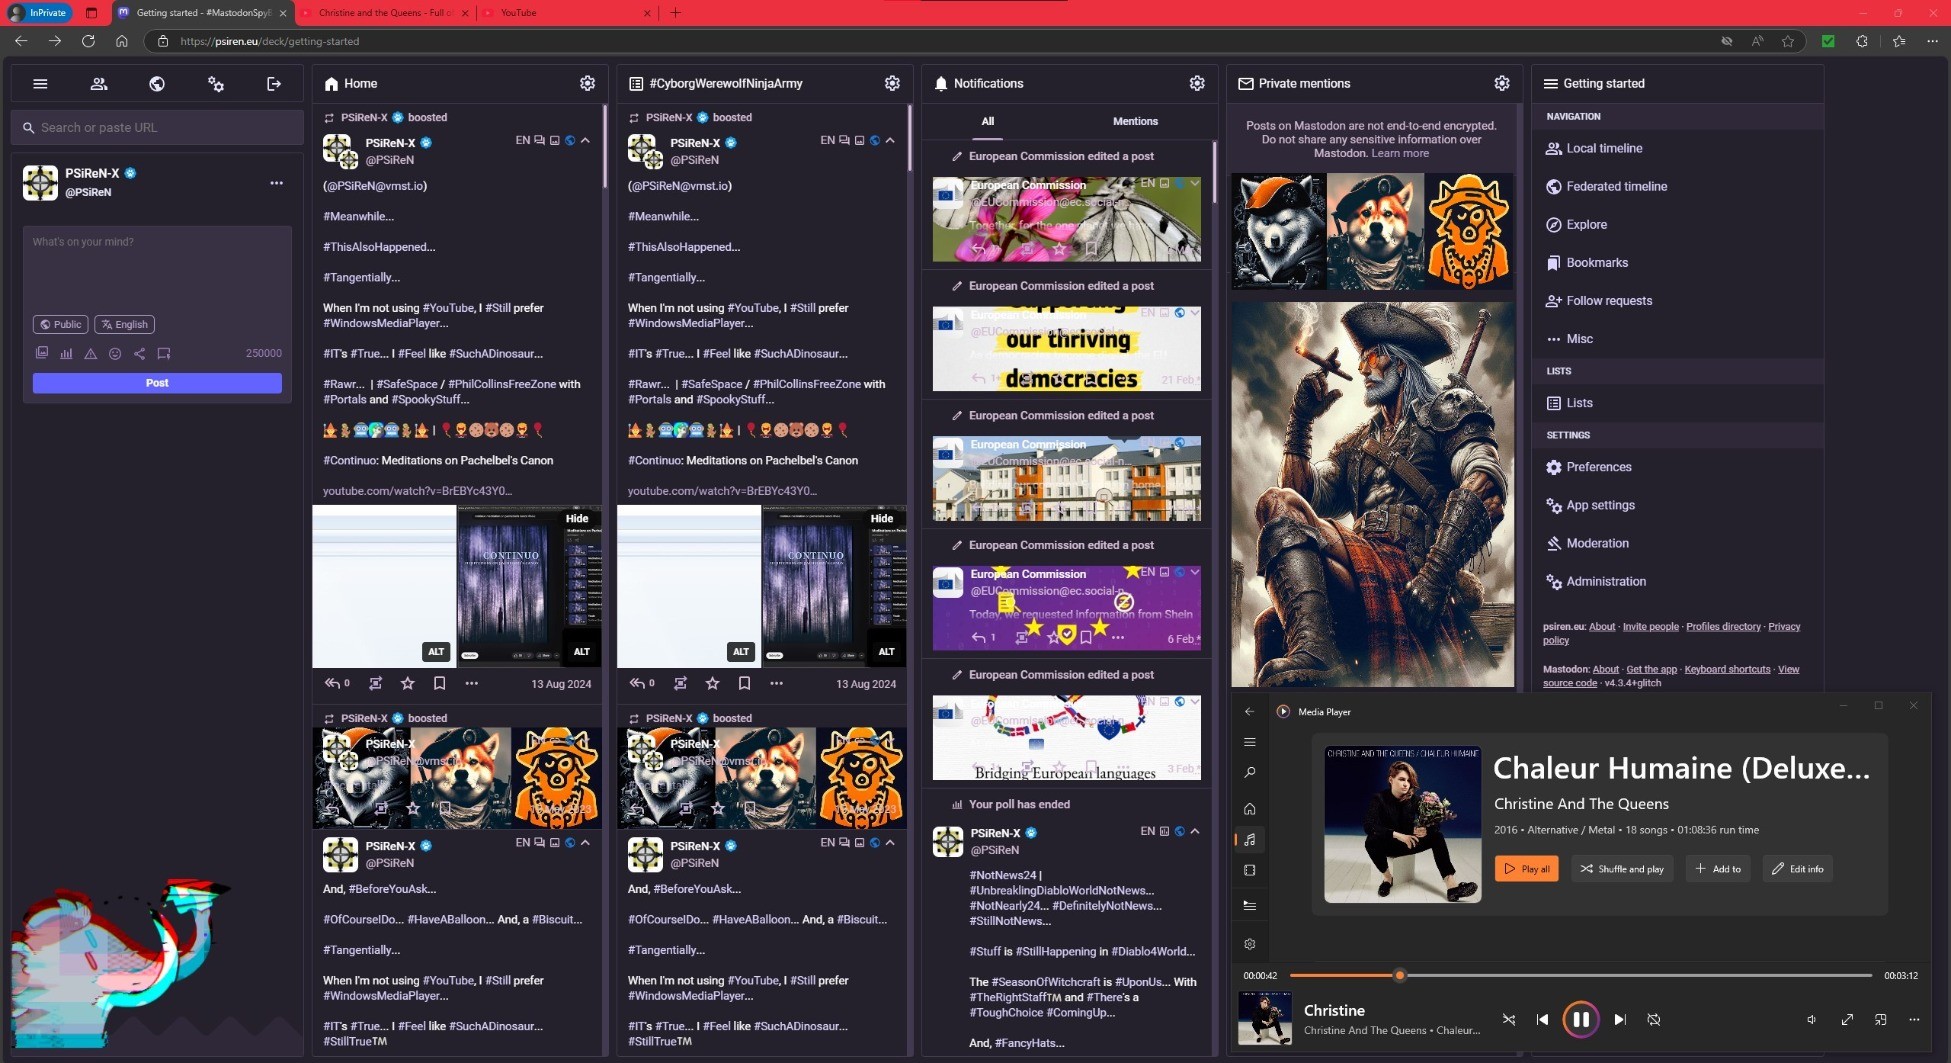Focus the What's on your mind text box
The height and width of the screenshot is (1063, 1951).
[x=157, y=266]
